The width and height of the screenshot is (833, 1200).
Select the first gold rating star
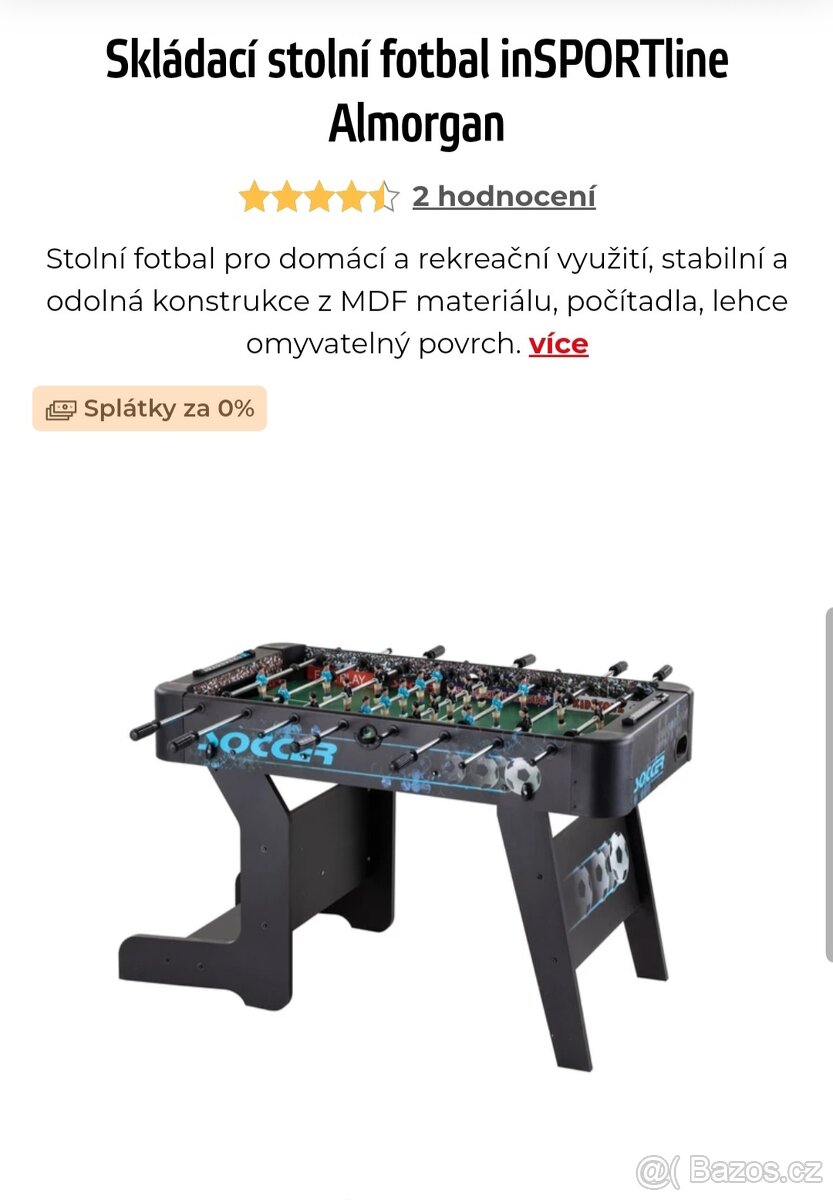(x=254, y=197)
